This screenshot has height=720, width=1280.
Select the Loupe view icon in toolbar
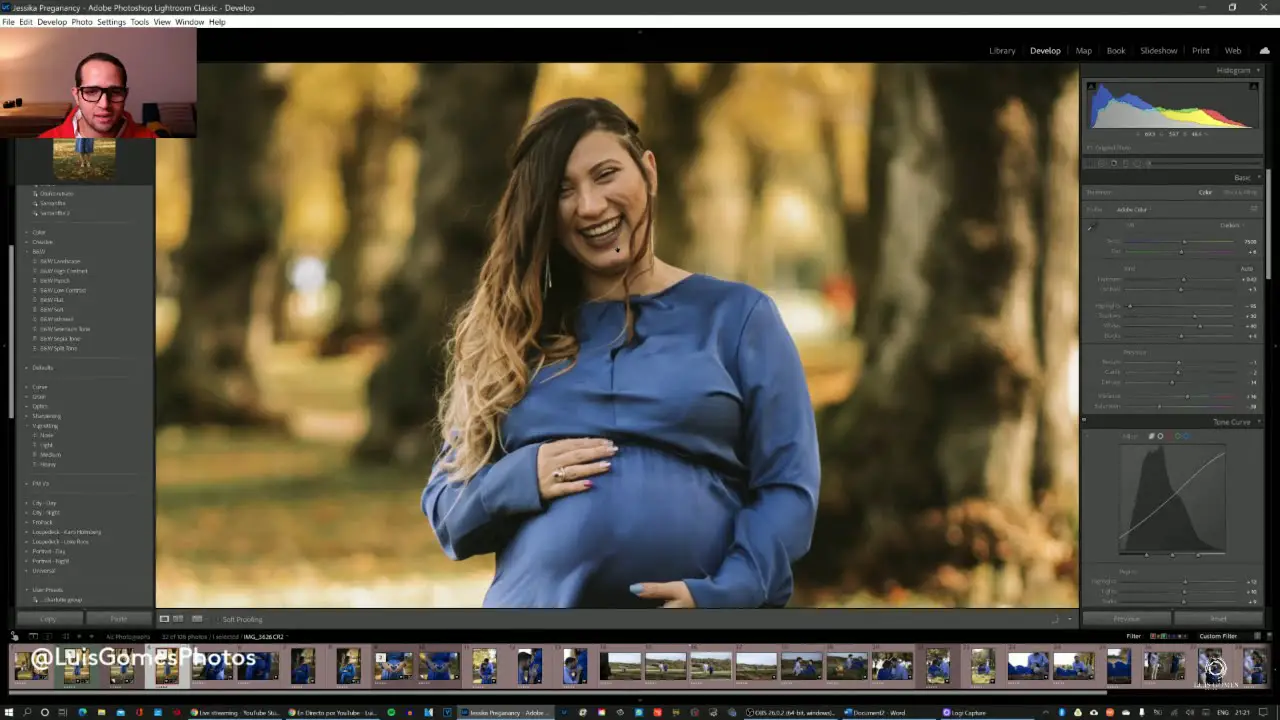point(165,619)
